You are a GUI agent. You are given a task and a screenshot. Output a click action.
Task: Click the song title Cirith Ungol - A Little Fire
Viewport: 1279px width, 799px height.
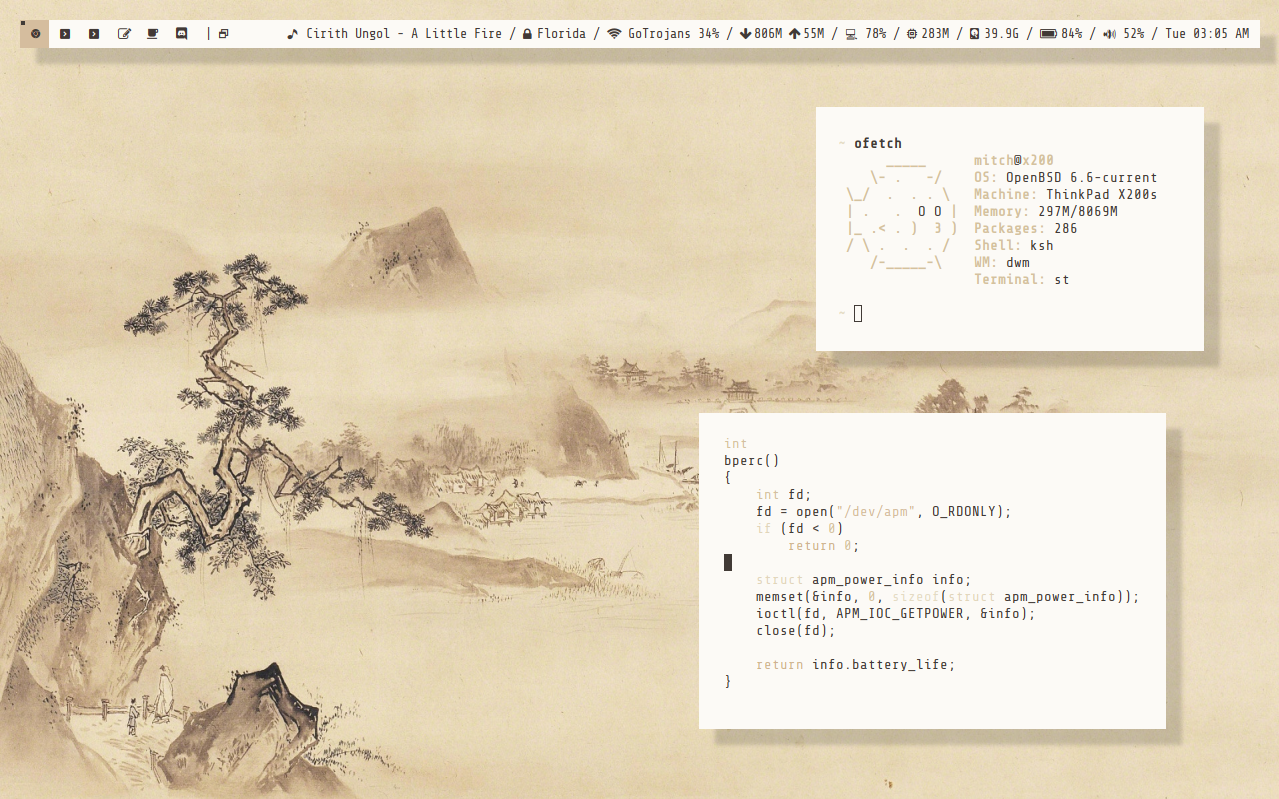(404, 34)
